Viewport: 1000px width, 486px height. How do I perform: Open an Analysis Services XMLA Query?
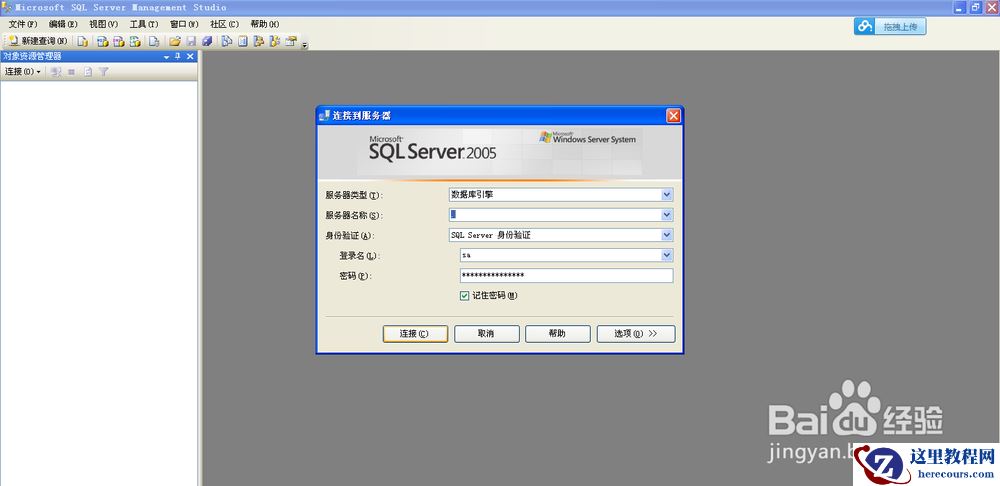[135, 41]
